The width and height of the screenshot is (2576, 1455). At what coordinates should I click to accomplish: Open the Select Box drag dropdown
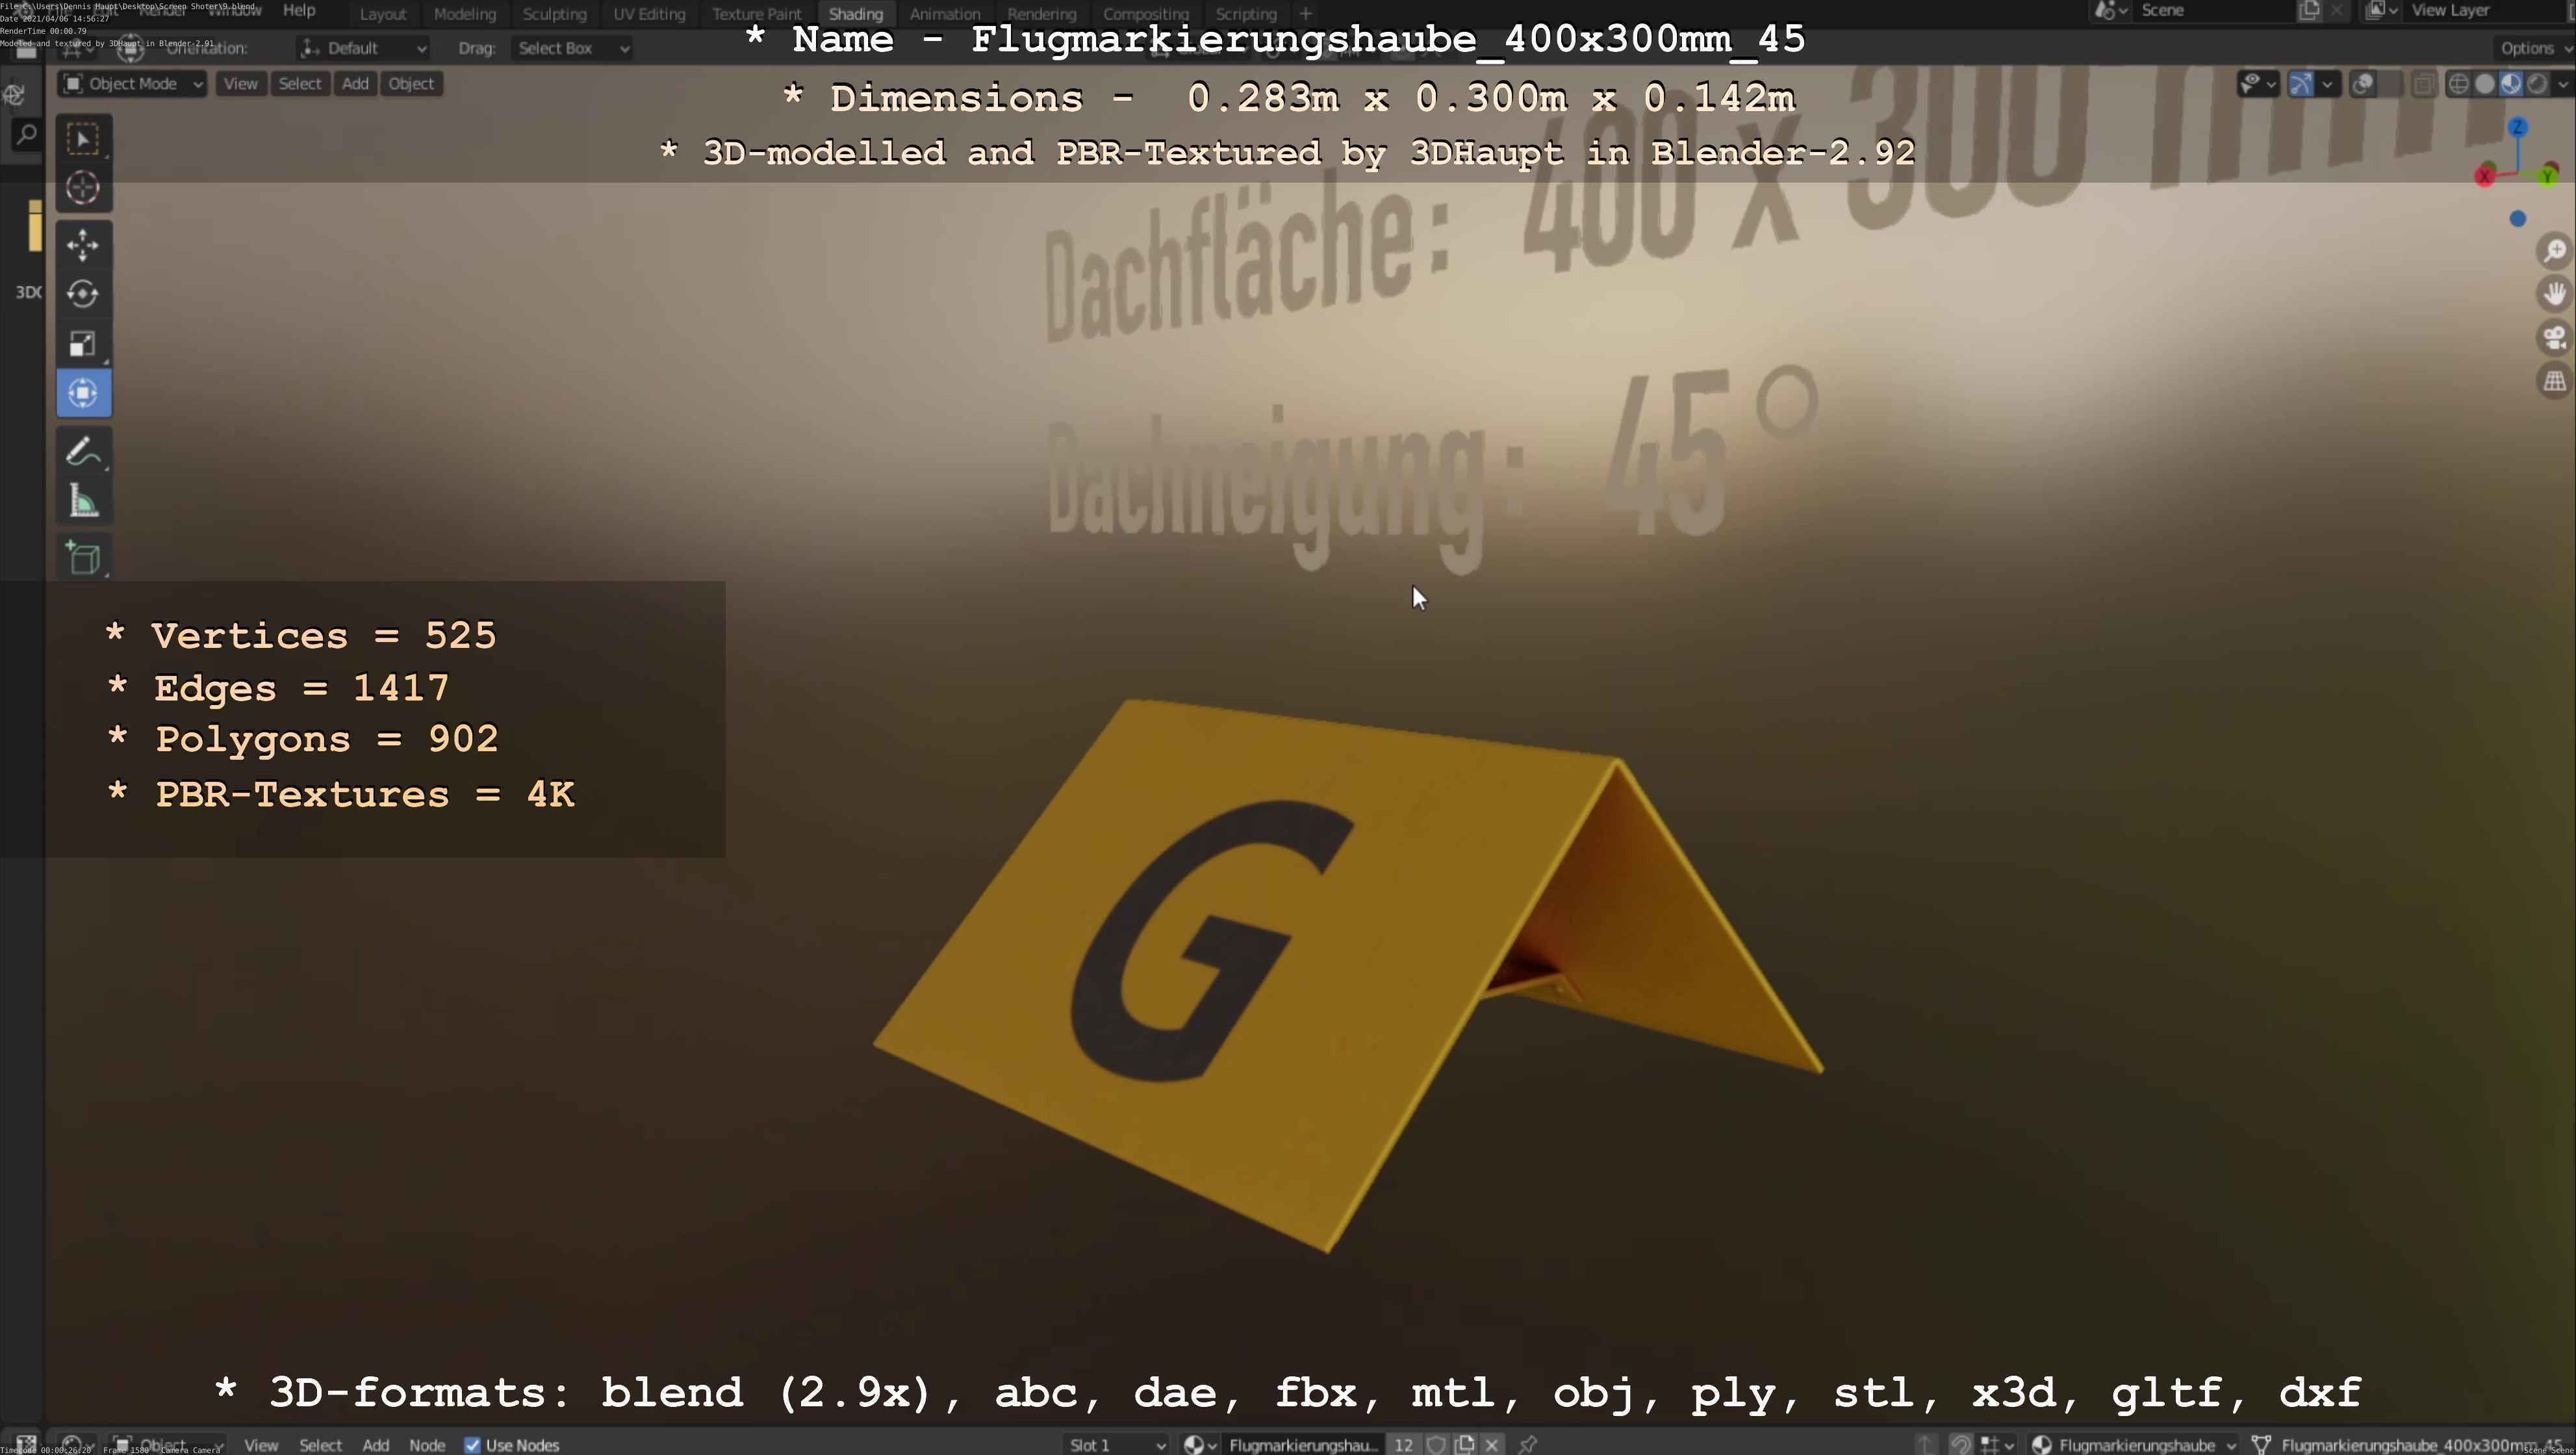[572, 48]
